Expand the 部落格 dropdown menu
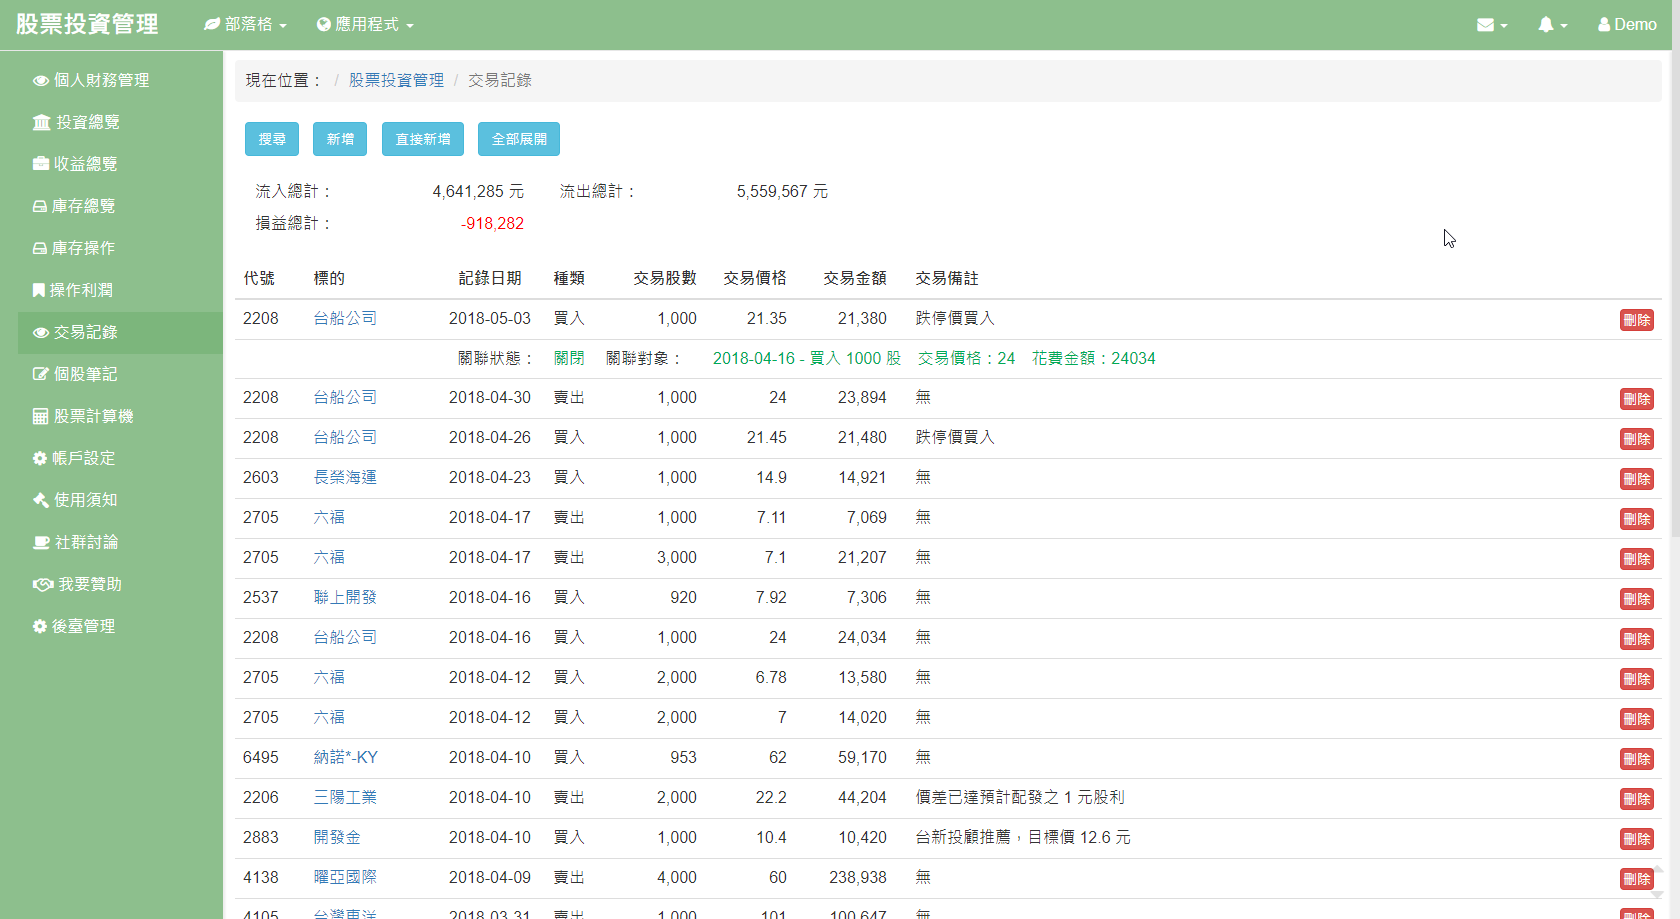1680x919 pixels. coord(246,24)
